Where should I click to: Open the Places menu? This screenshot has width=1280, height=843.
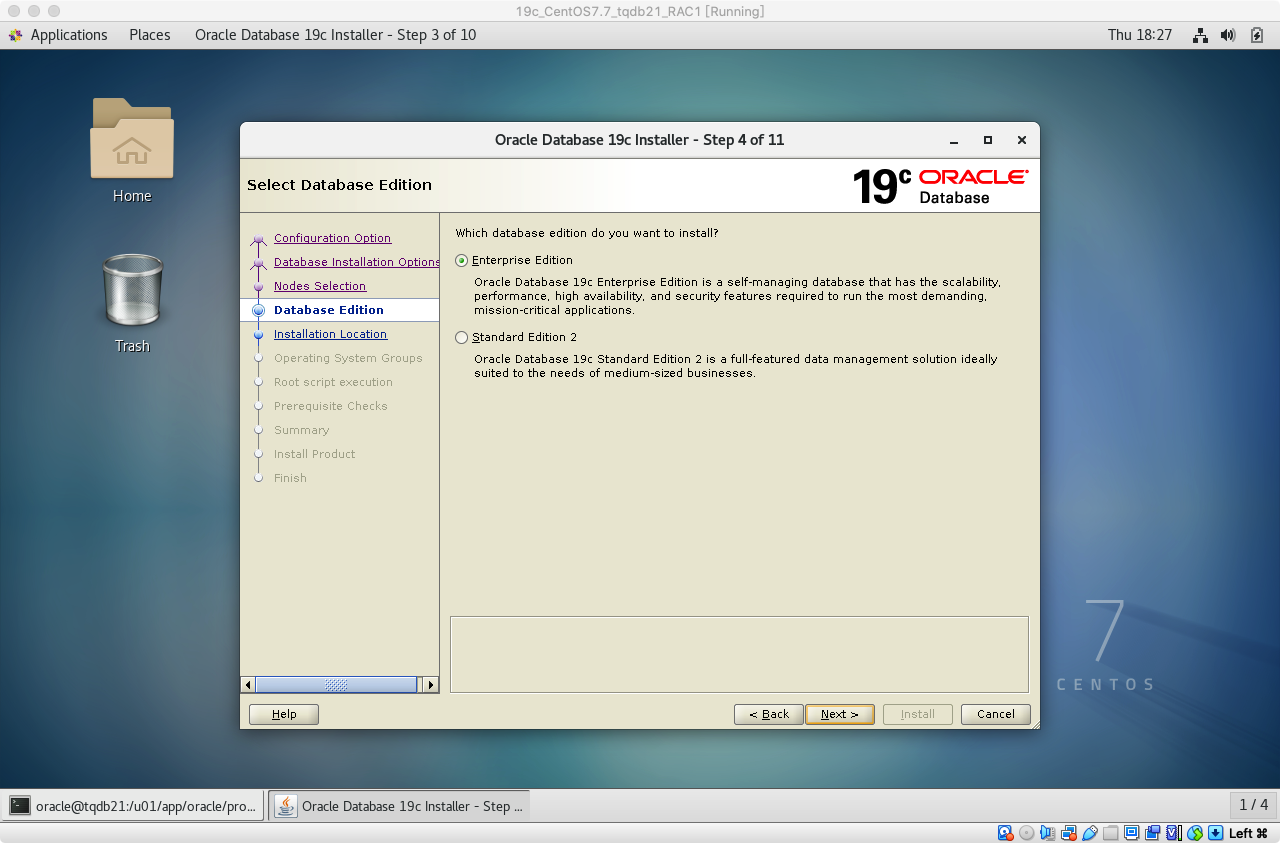click(x=150, y=35)
